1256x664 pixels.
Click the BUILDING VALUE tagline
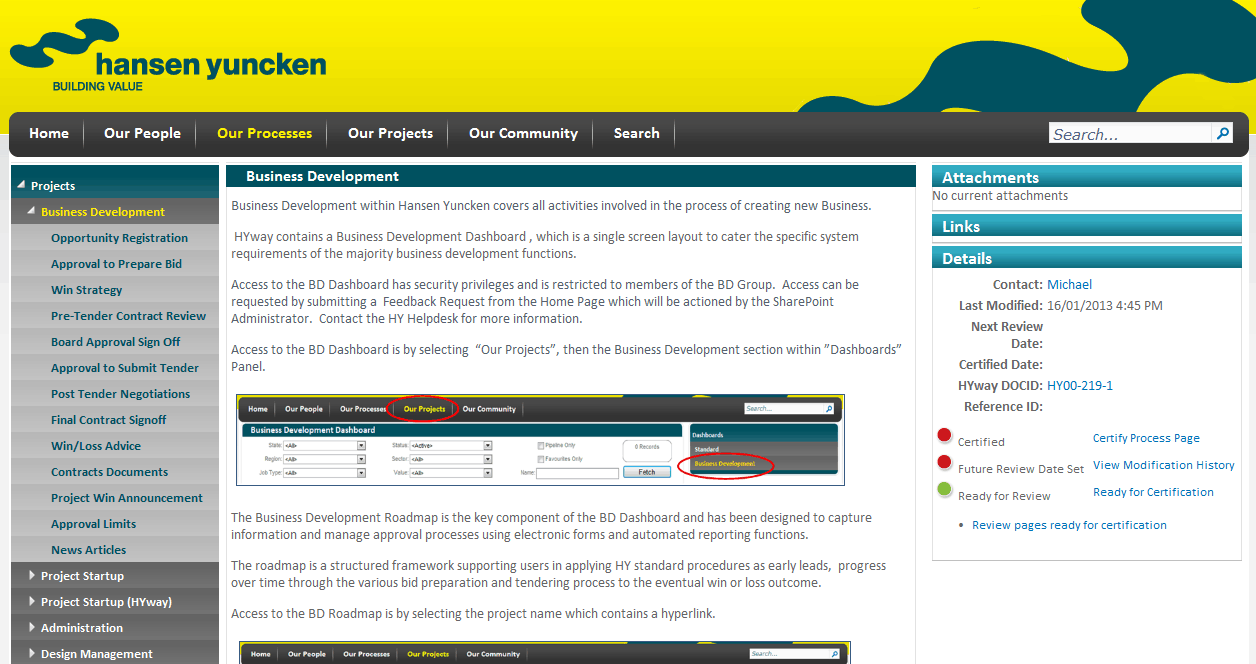(98, 87)
